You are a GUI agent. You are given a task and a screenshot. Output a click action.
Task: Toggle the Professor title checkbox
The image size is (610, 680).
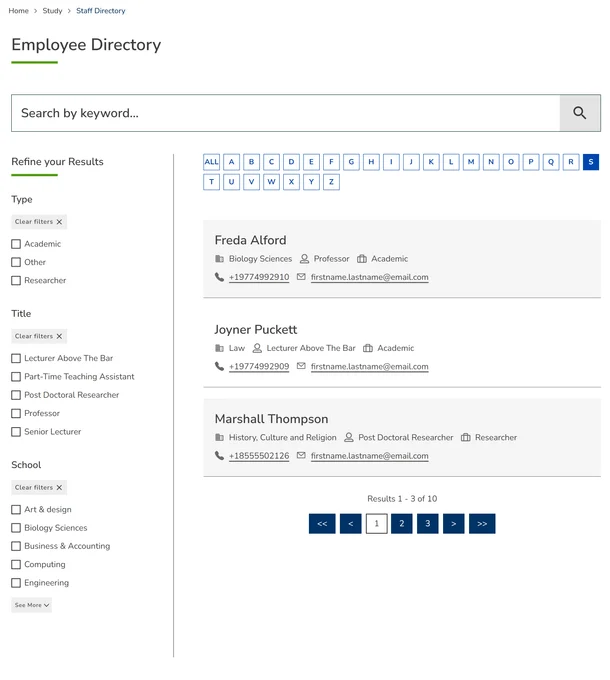pyautogui.click(x=16, y=413)
